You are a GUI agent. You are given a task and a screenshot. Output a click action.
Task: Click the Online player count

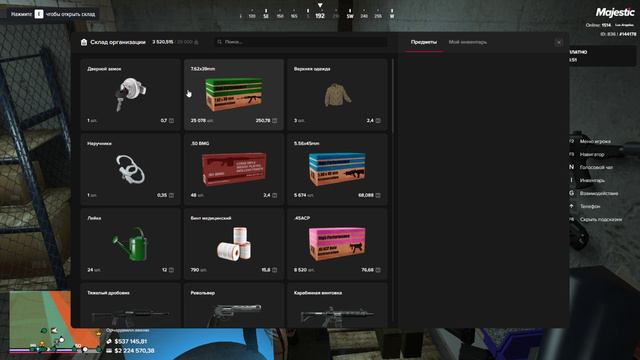(x=598, y=25)
